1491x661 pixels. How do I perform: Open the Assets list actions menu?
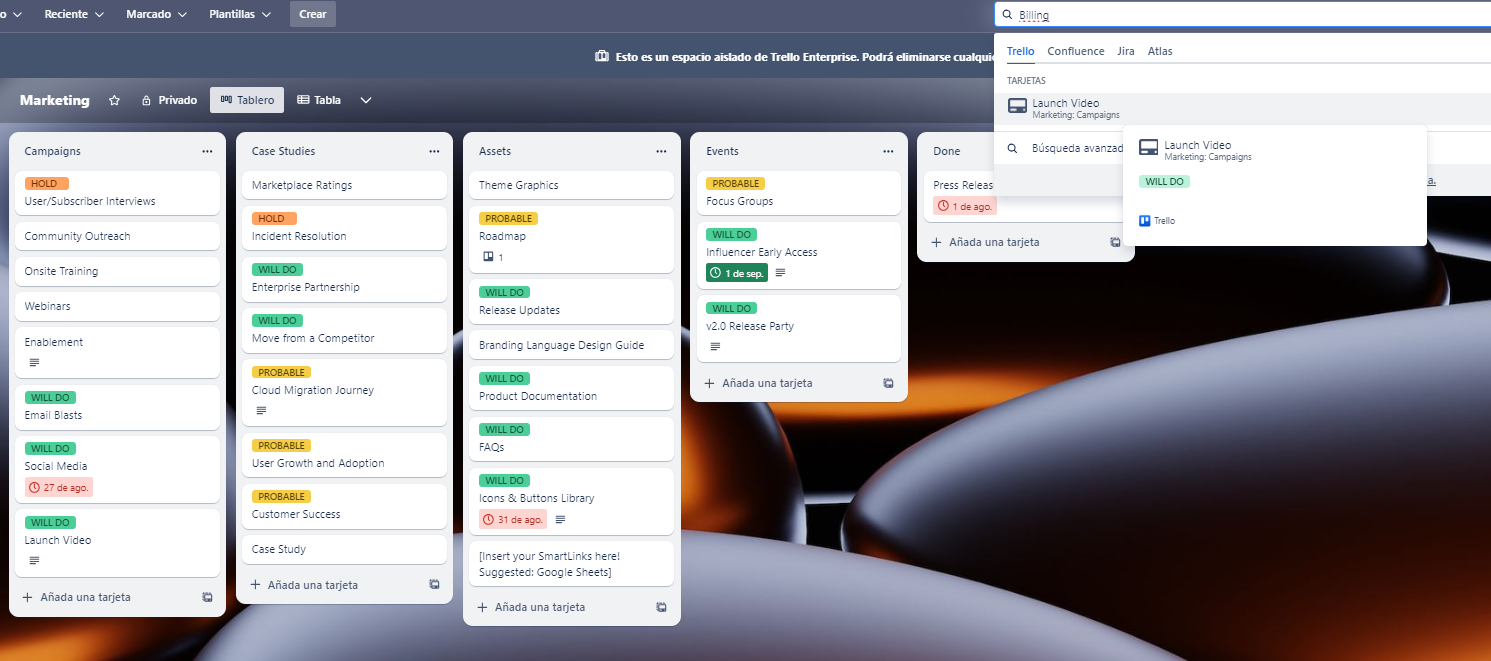[661, 151]
